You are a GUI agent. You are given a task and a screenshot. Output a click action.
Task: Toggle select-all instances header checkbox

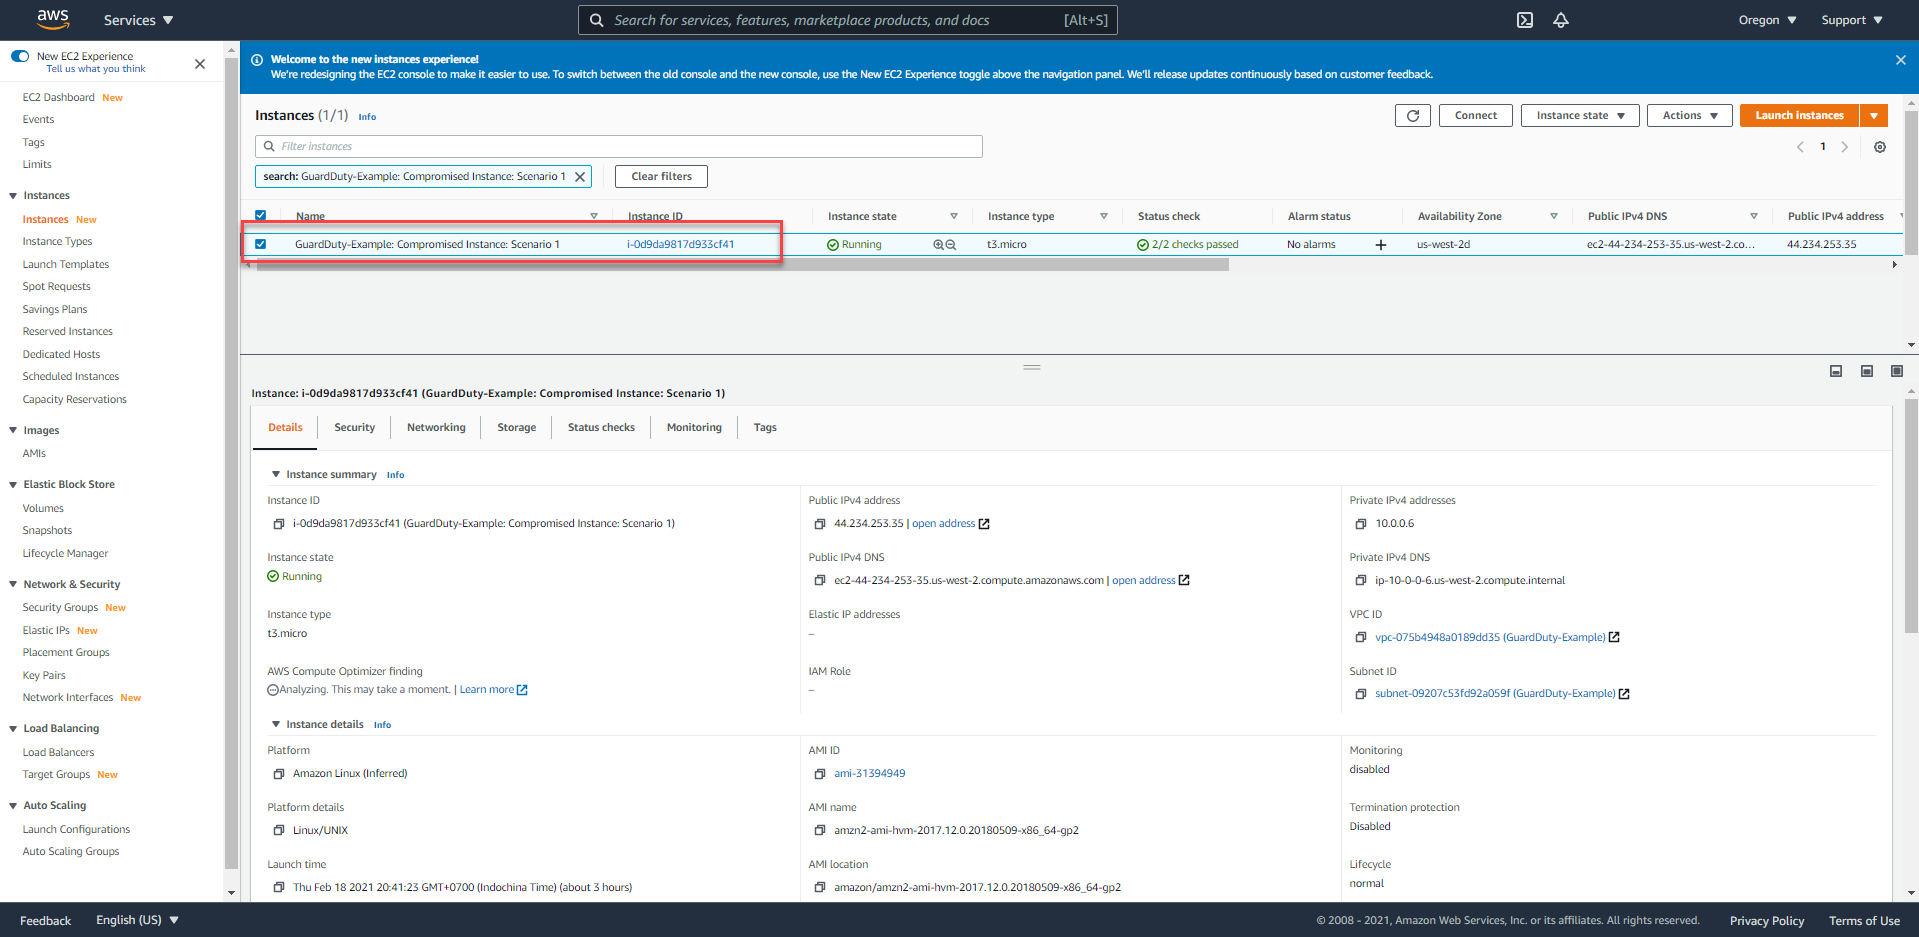(x=261, y=216)
